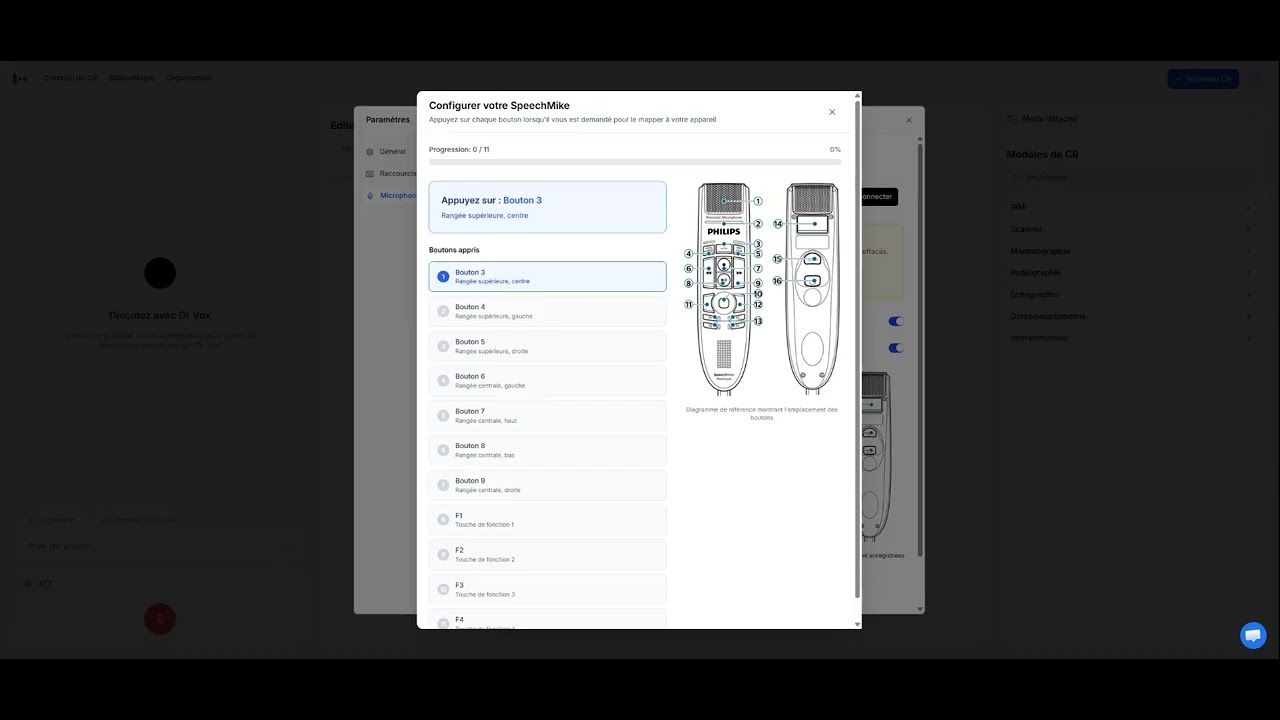1280x720 pixels.
Task: Expand the IRM template category
Action: point(1130,207)
